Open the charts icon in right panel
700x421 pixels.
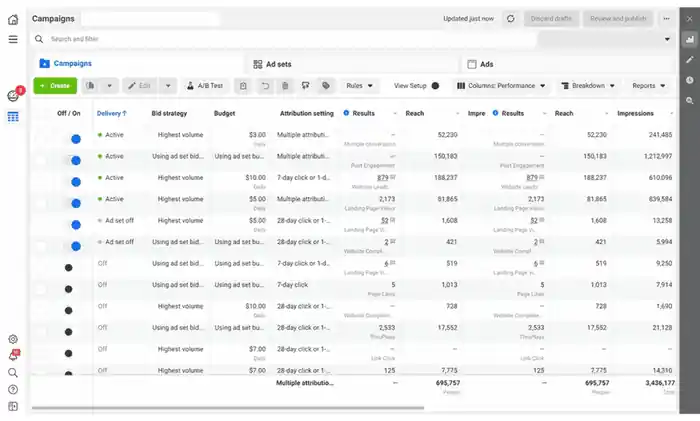[x=690, y=39]
